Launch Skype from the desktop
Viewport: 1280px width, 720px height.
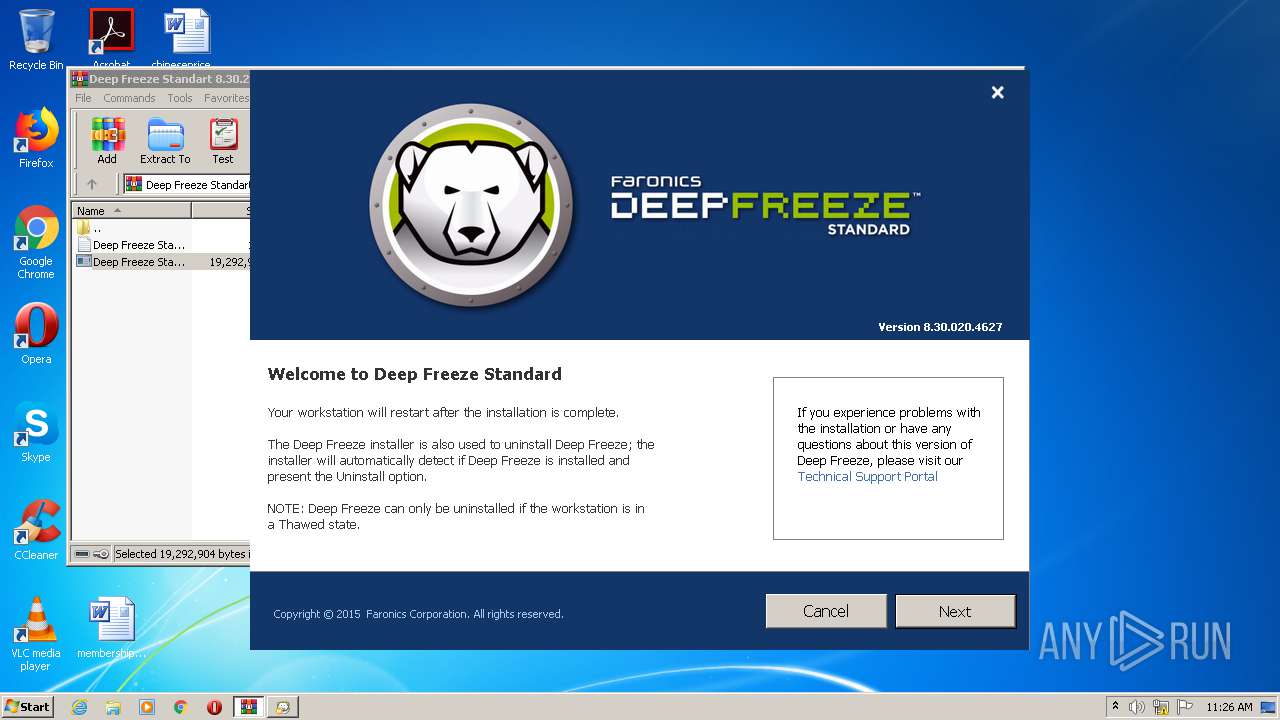click(36, 432)
